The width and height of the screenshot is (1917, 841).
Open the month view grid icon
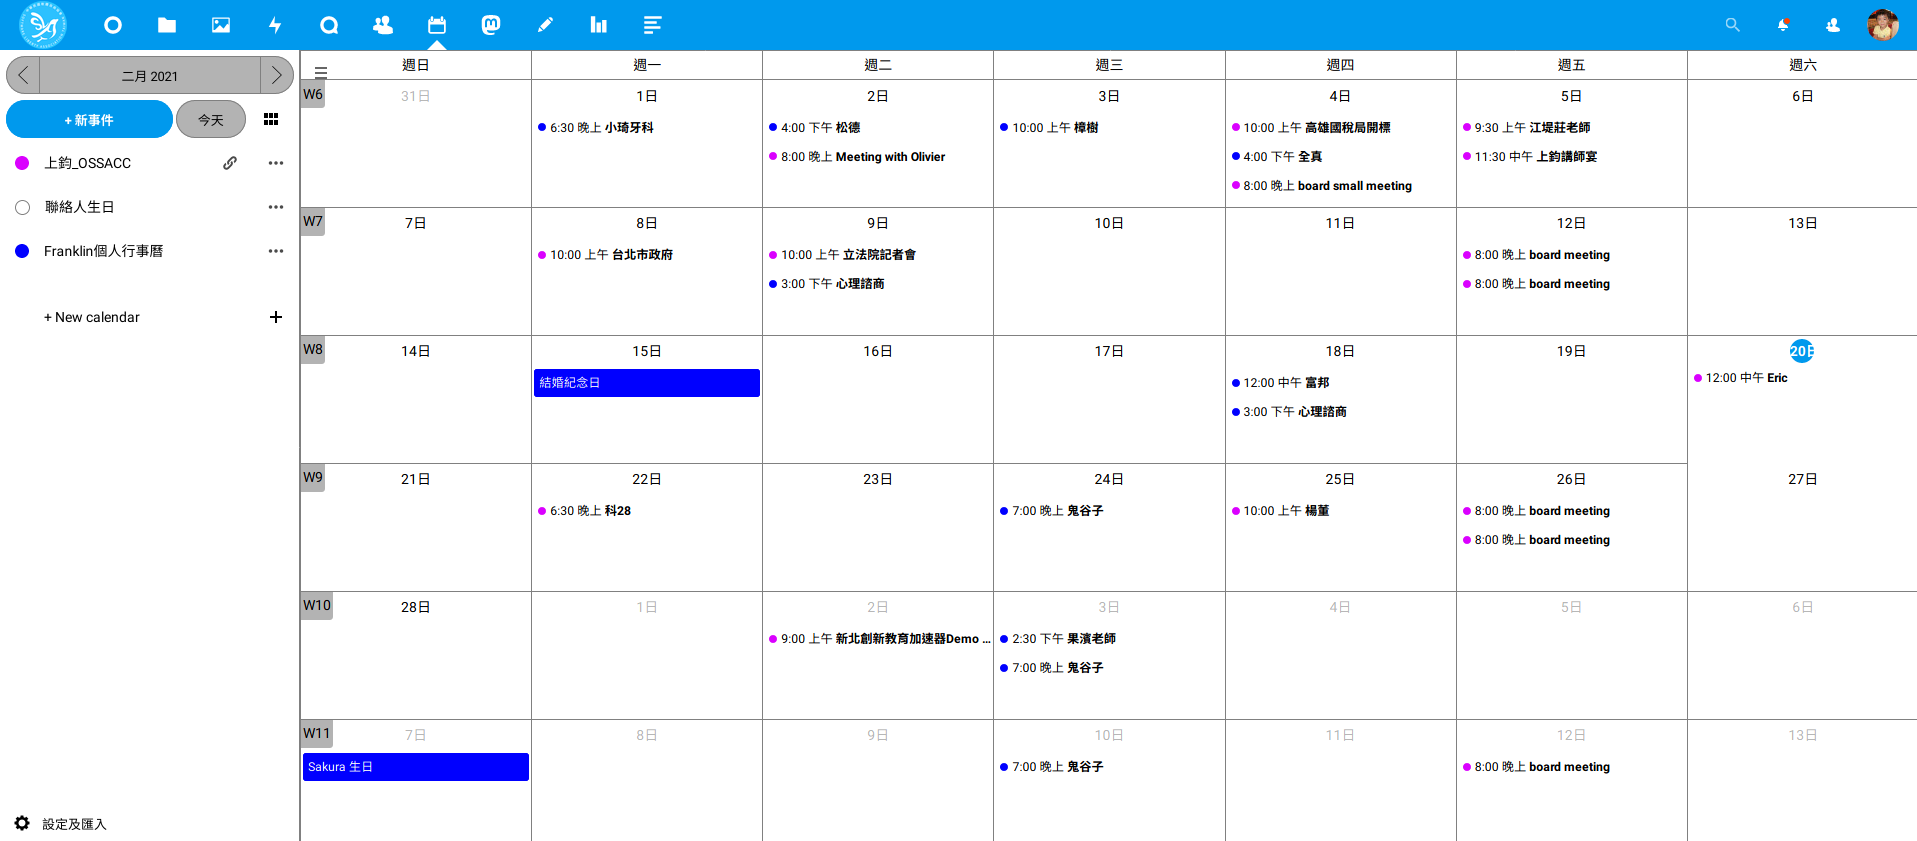pyautogui.click(x=271, y=119)
